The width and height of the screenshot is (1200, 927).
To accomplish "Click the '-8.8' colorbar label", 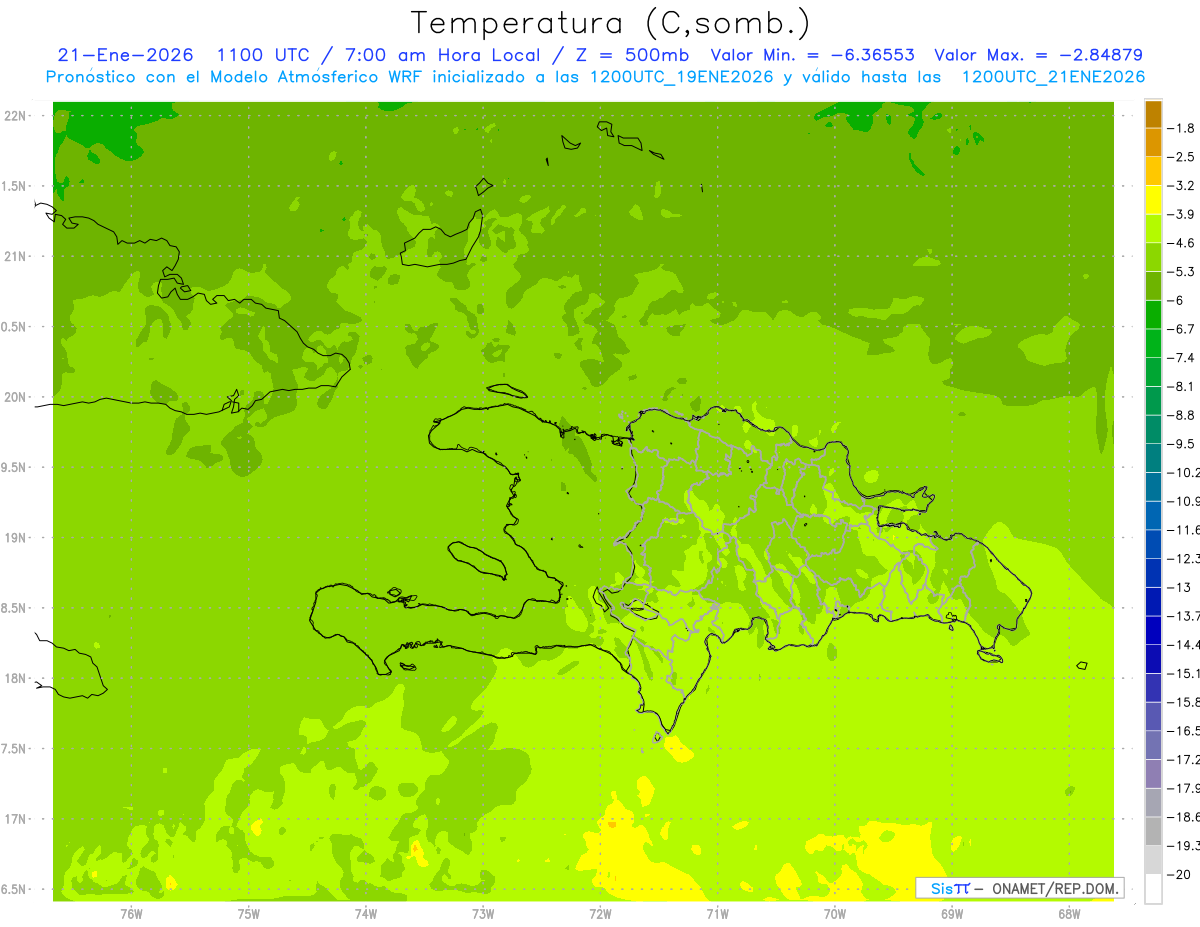I will [1181, 415].
